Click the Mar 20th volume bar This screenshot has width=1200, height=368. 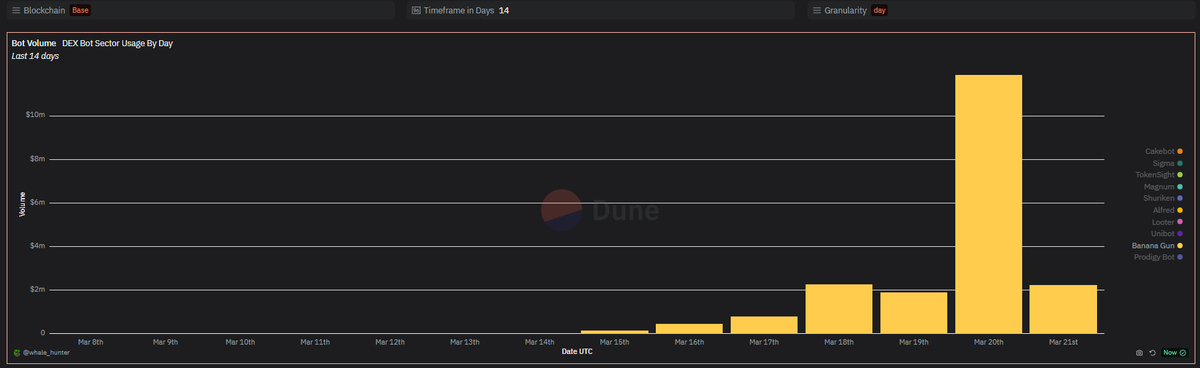click(x=988, y=204)
